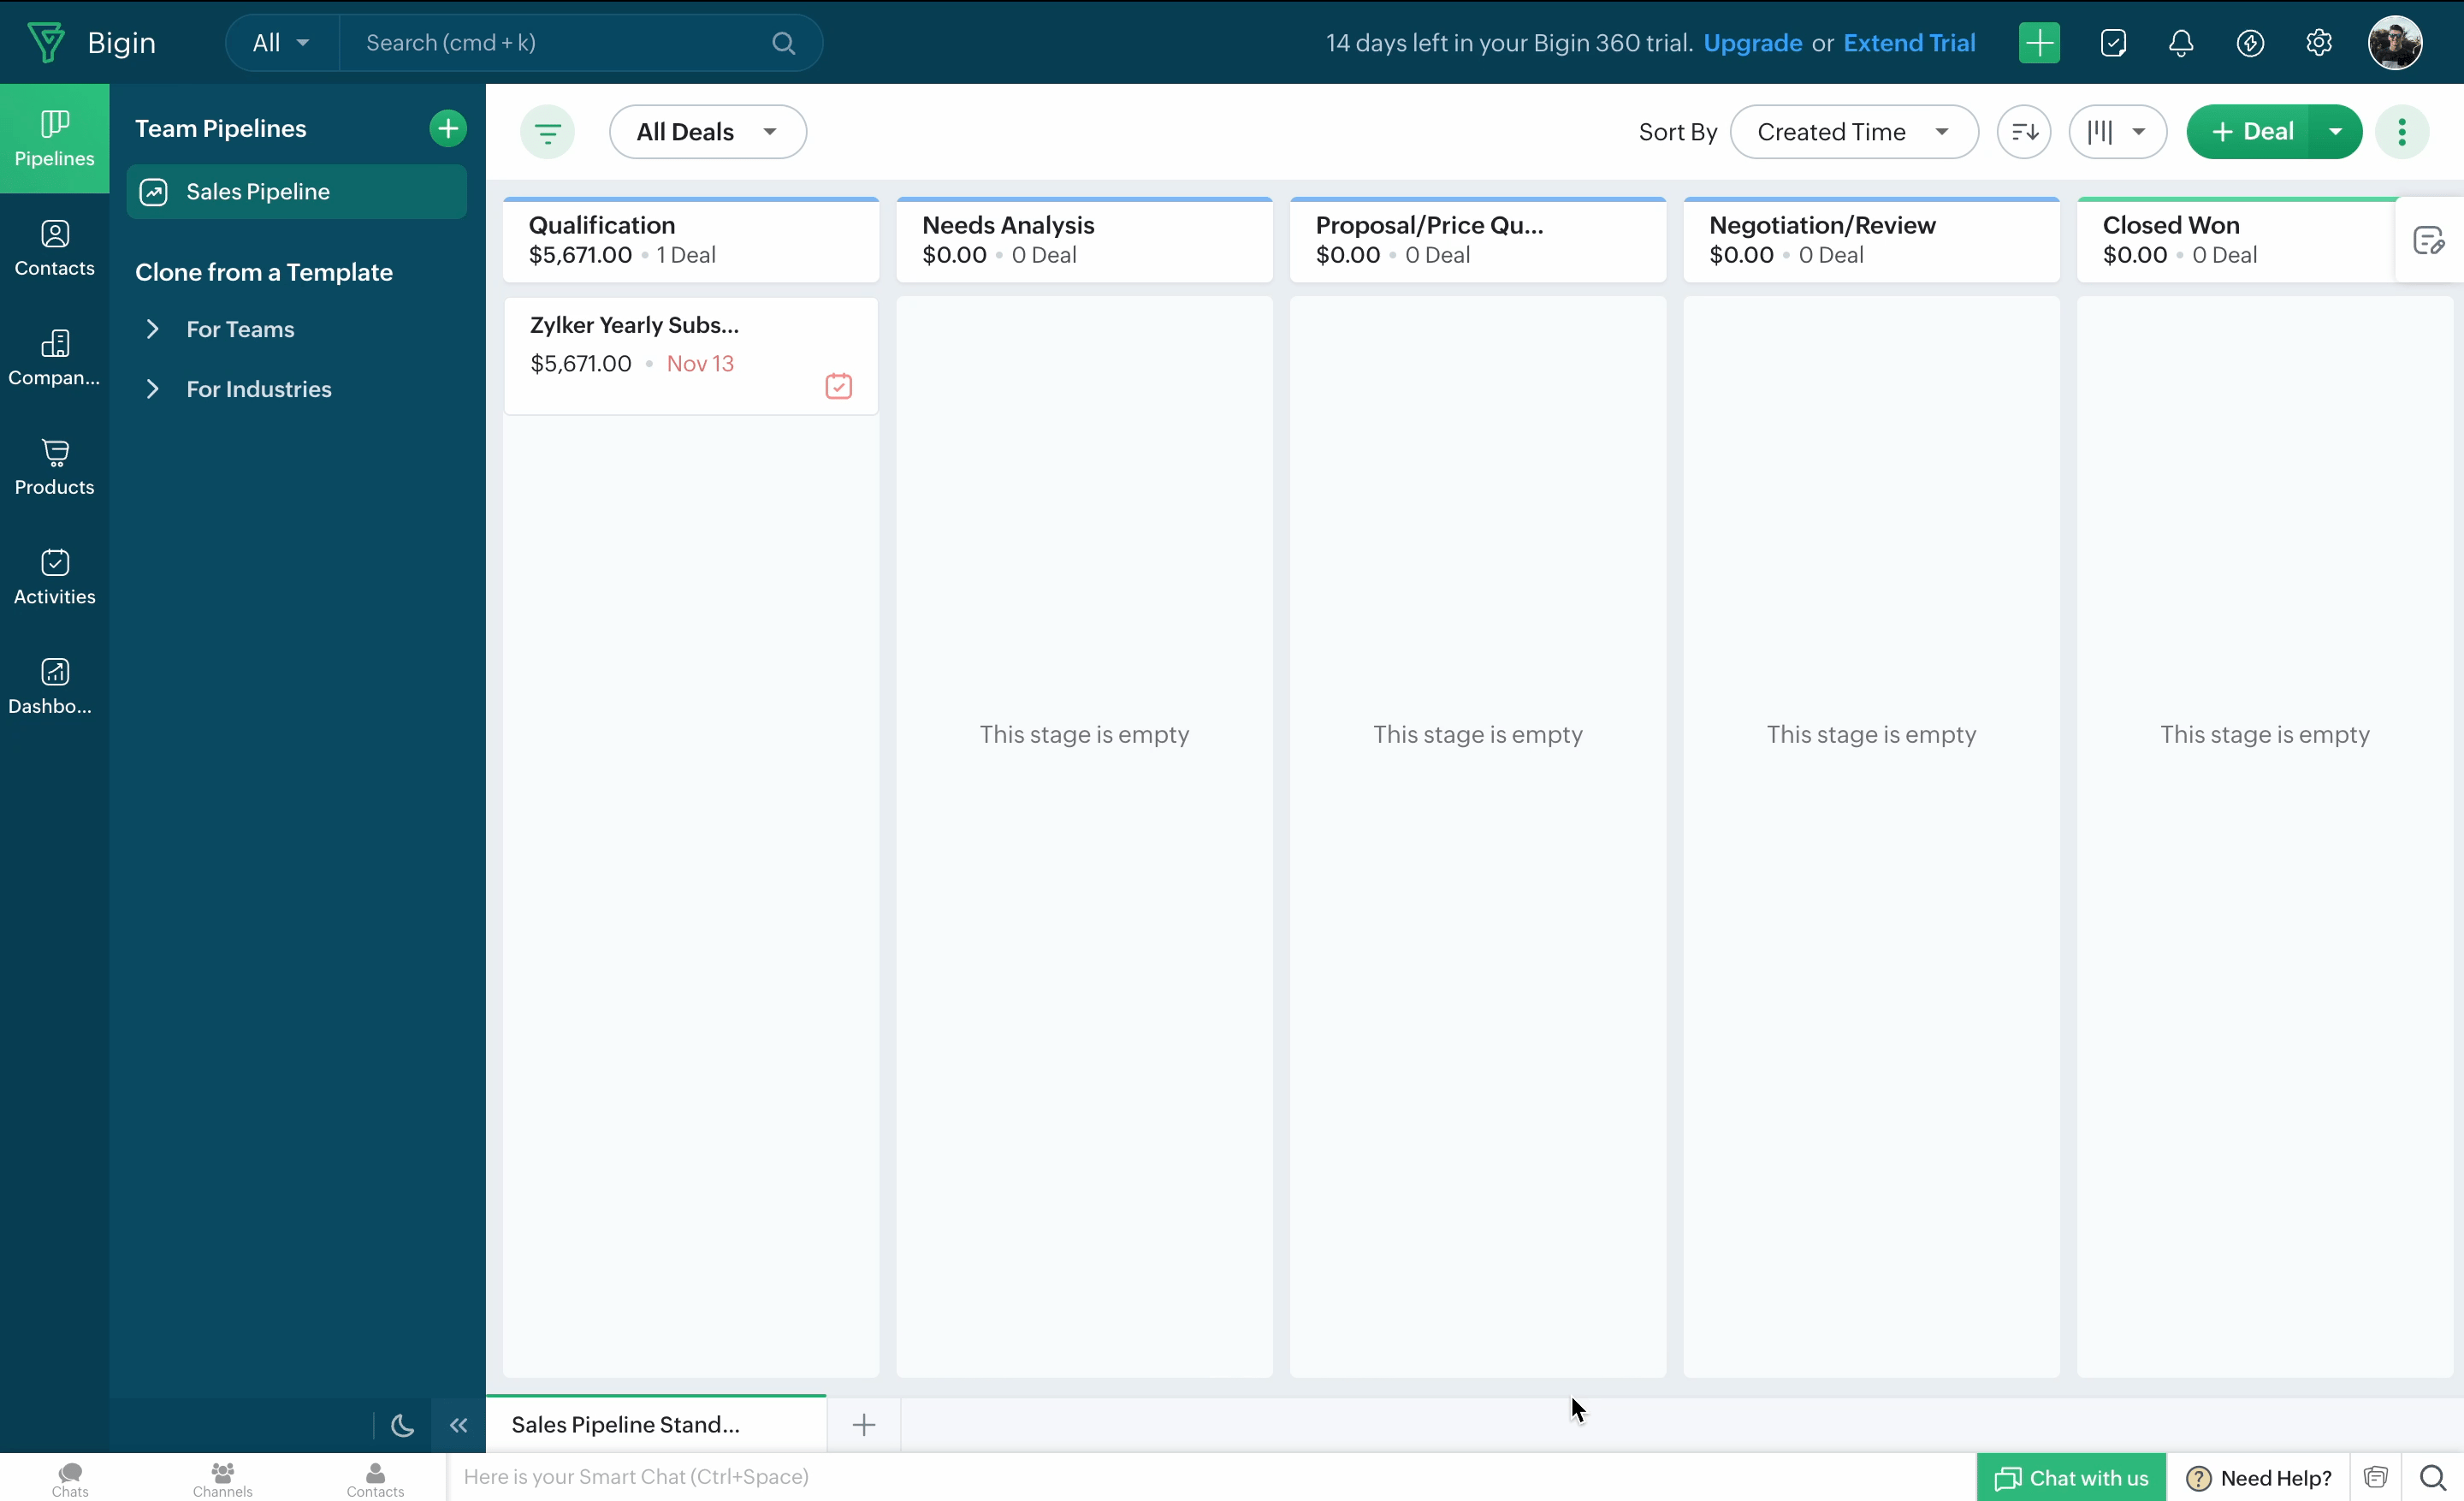The image size is (2464, 1501).
Task: Click the filter icon beside All Deals
Action: pos(547,132)
